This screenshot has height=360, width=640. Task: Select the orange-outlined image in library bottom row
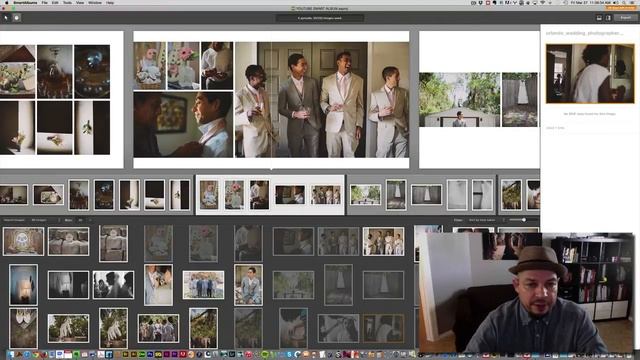click(x=383, y=328)
